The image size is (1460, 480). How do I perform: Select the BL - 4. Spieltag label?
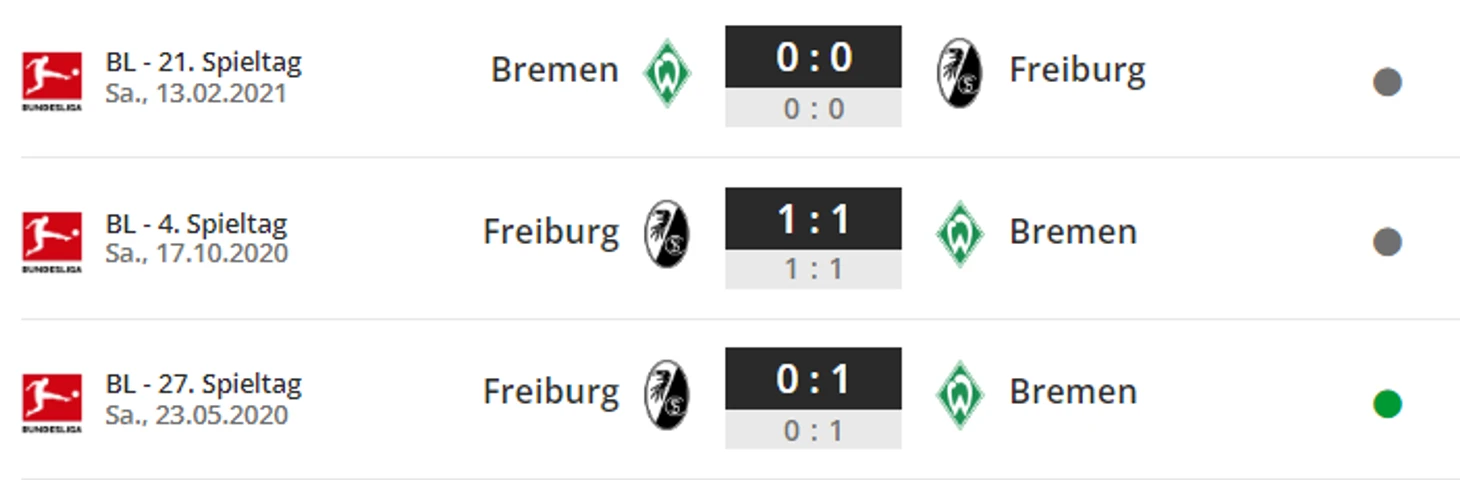click(197, 223)
